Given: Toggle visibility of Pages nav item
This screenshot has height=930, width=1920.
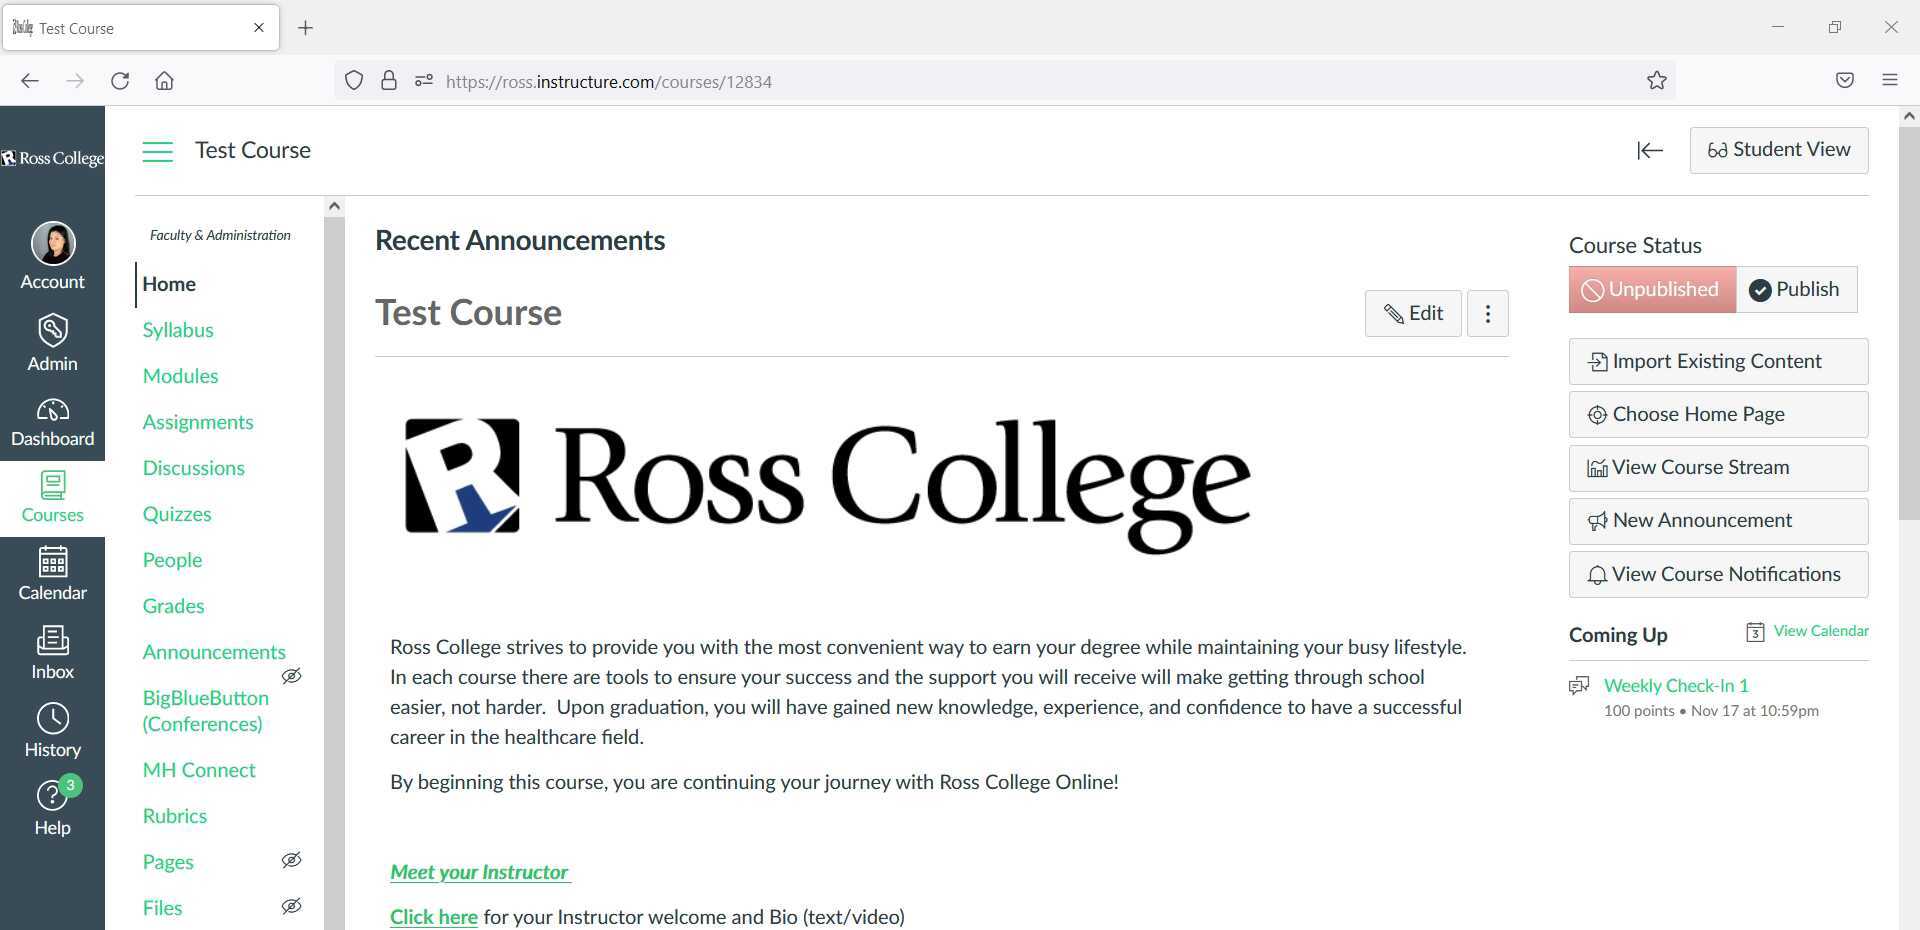Looking at the screenshot, I should coord(291,860).
